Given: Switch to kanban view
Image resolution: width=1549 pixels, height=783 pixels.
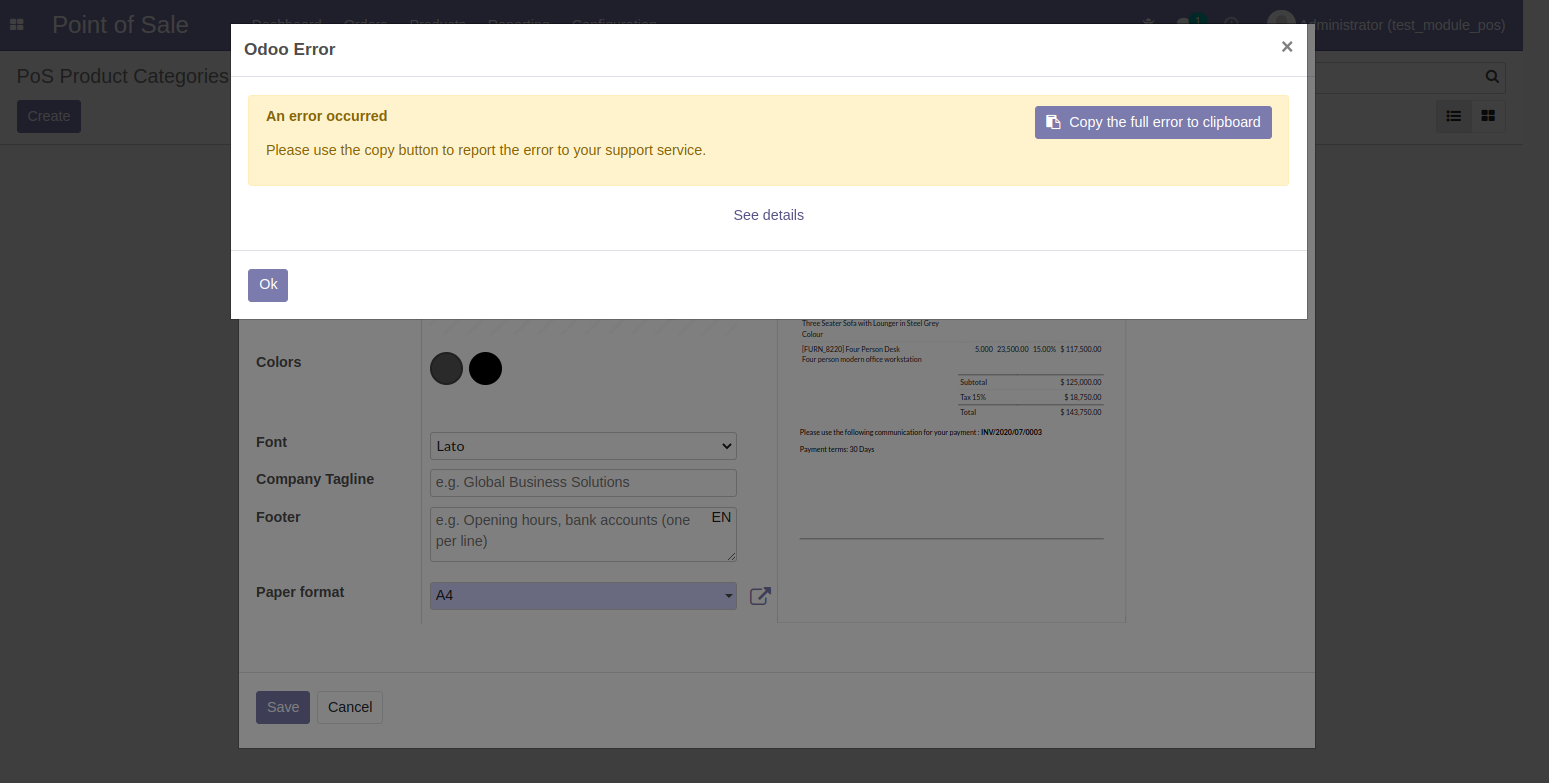Looking at the screenshot, I should [1488, 116].
